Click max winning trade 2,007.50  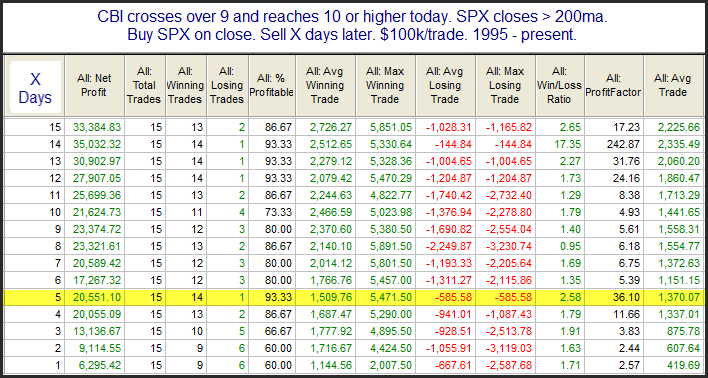391,366
